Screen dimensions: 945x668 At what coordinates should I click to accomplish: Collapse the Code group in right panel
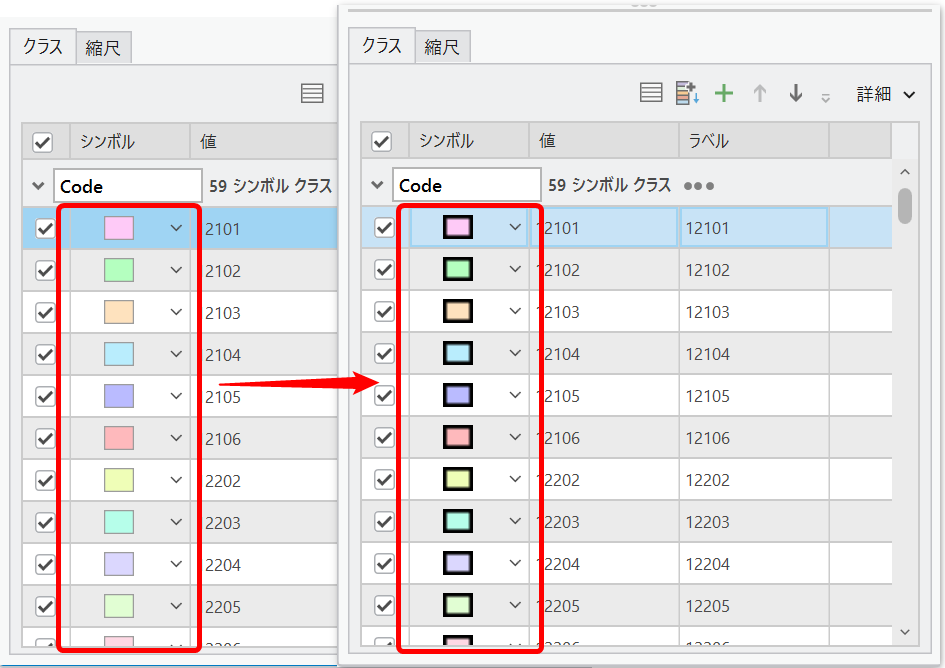click(377, 186)
